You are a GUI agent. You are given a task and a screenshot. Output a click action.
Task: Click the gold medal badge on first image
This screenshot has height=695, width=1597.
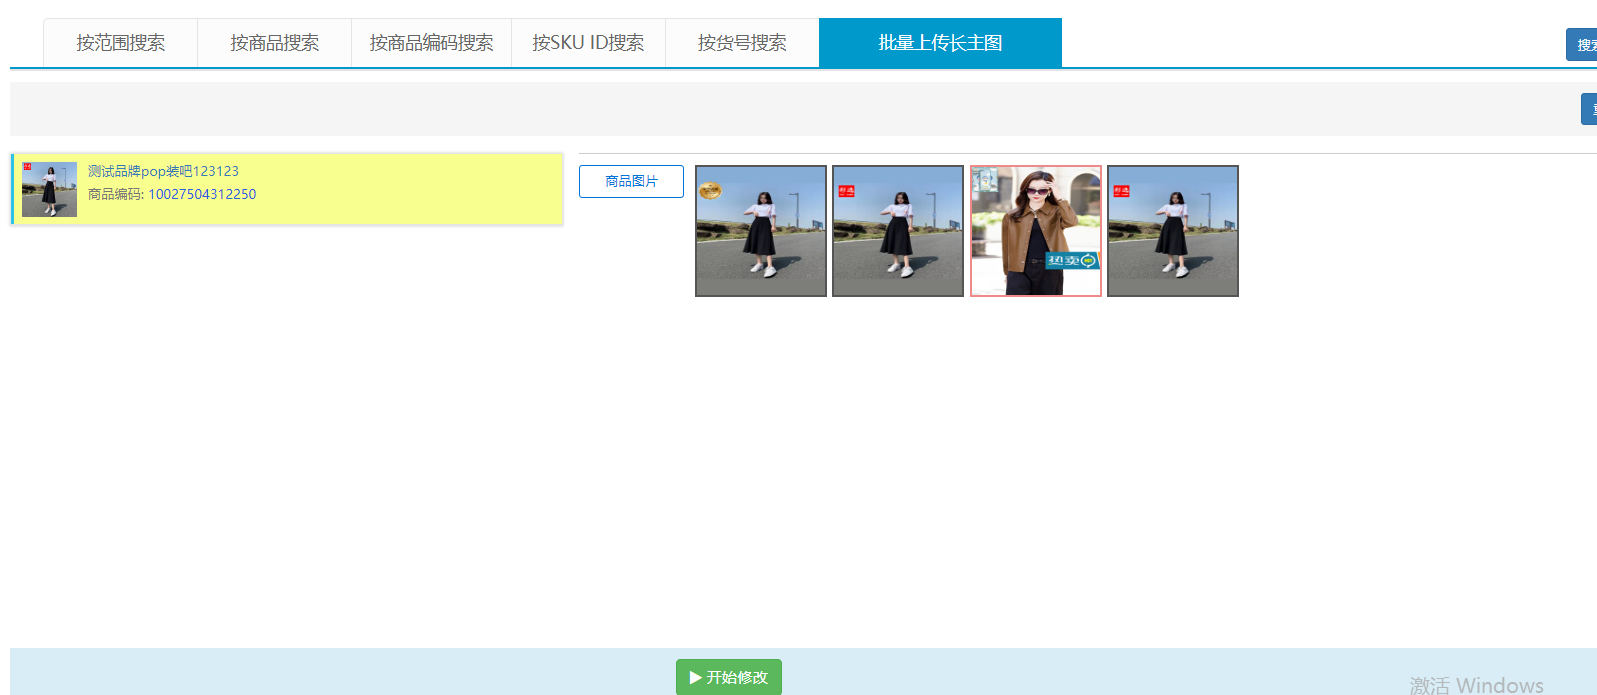click(710, 190)
